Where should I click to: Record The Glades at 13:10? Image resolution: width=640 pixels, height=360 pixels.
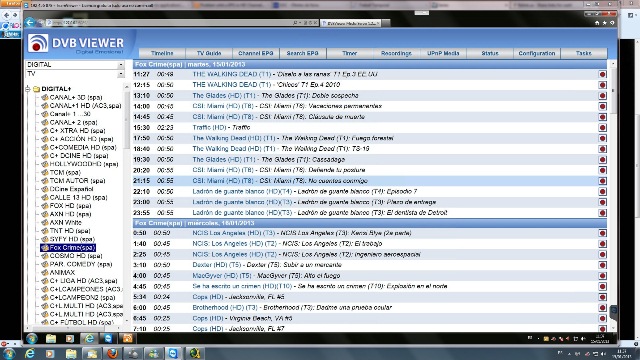click(602, 96)
